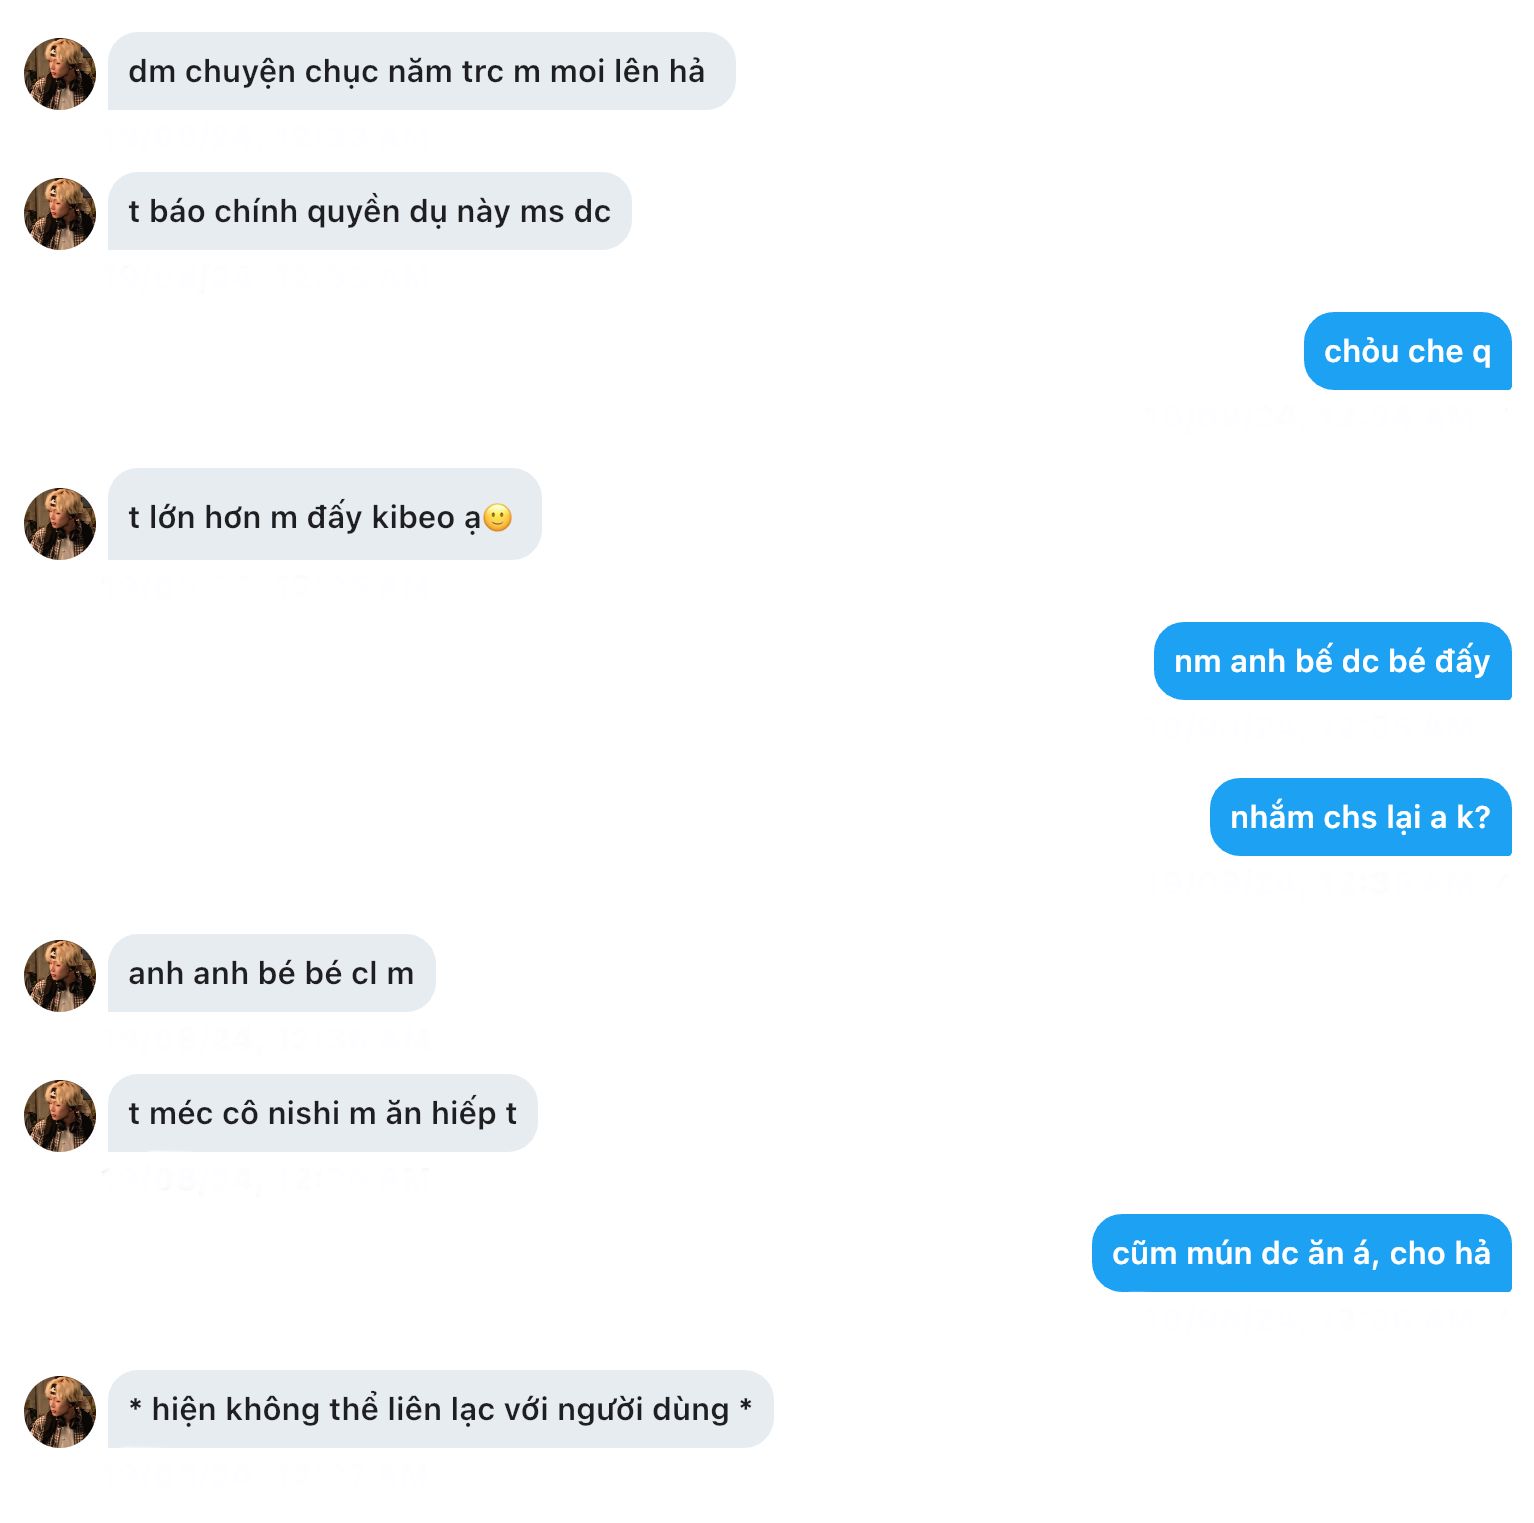The width and height of the screenshot is (1534, 1523).
Task: Select the 'dm chuyện chục năm trc' message bubble
Action: pos(420,72)
